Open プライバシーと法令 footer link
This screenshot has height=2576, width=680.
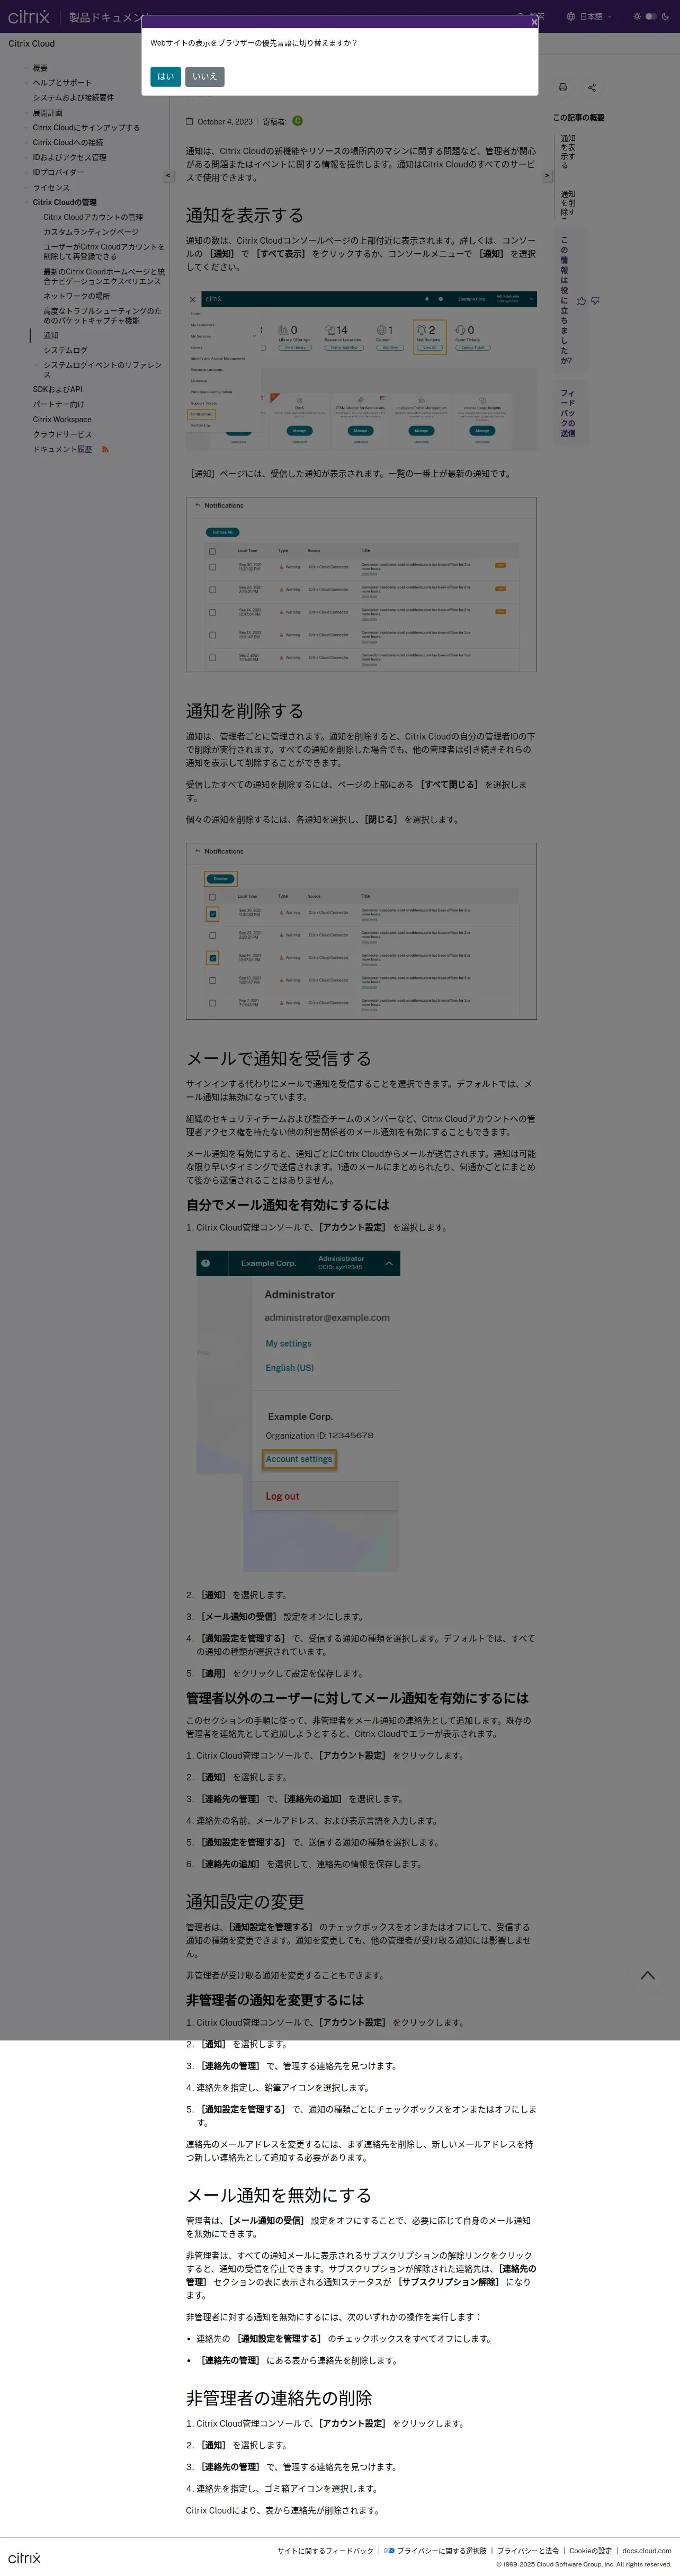coord(528,2551)
